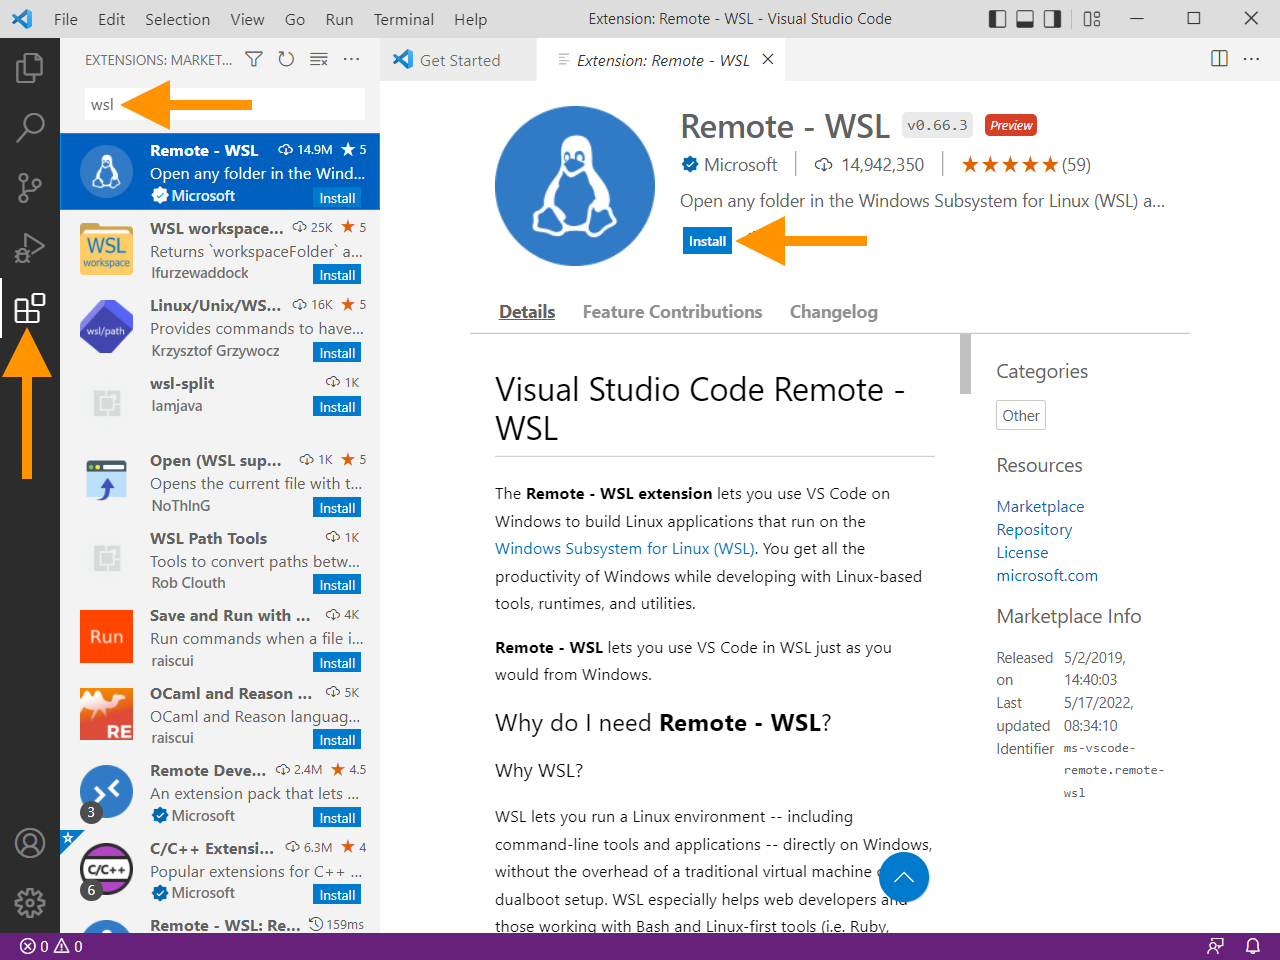This screenshot has width=1280, height=960.
Task: Open the License resource link
Action: pos(1022,553)
